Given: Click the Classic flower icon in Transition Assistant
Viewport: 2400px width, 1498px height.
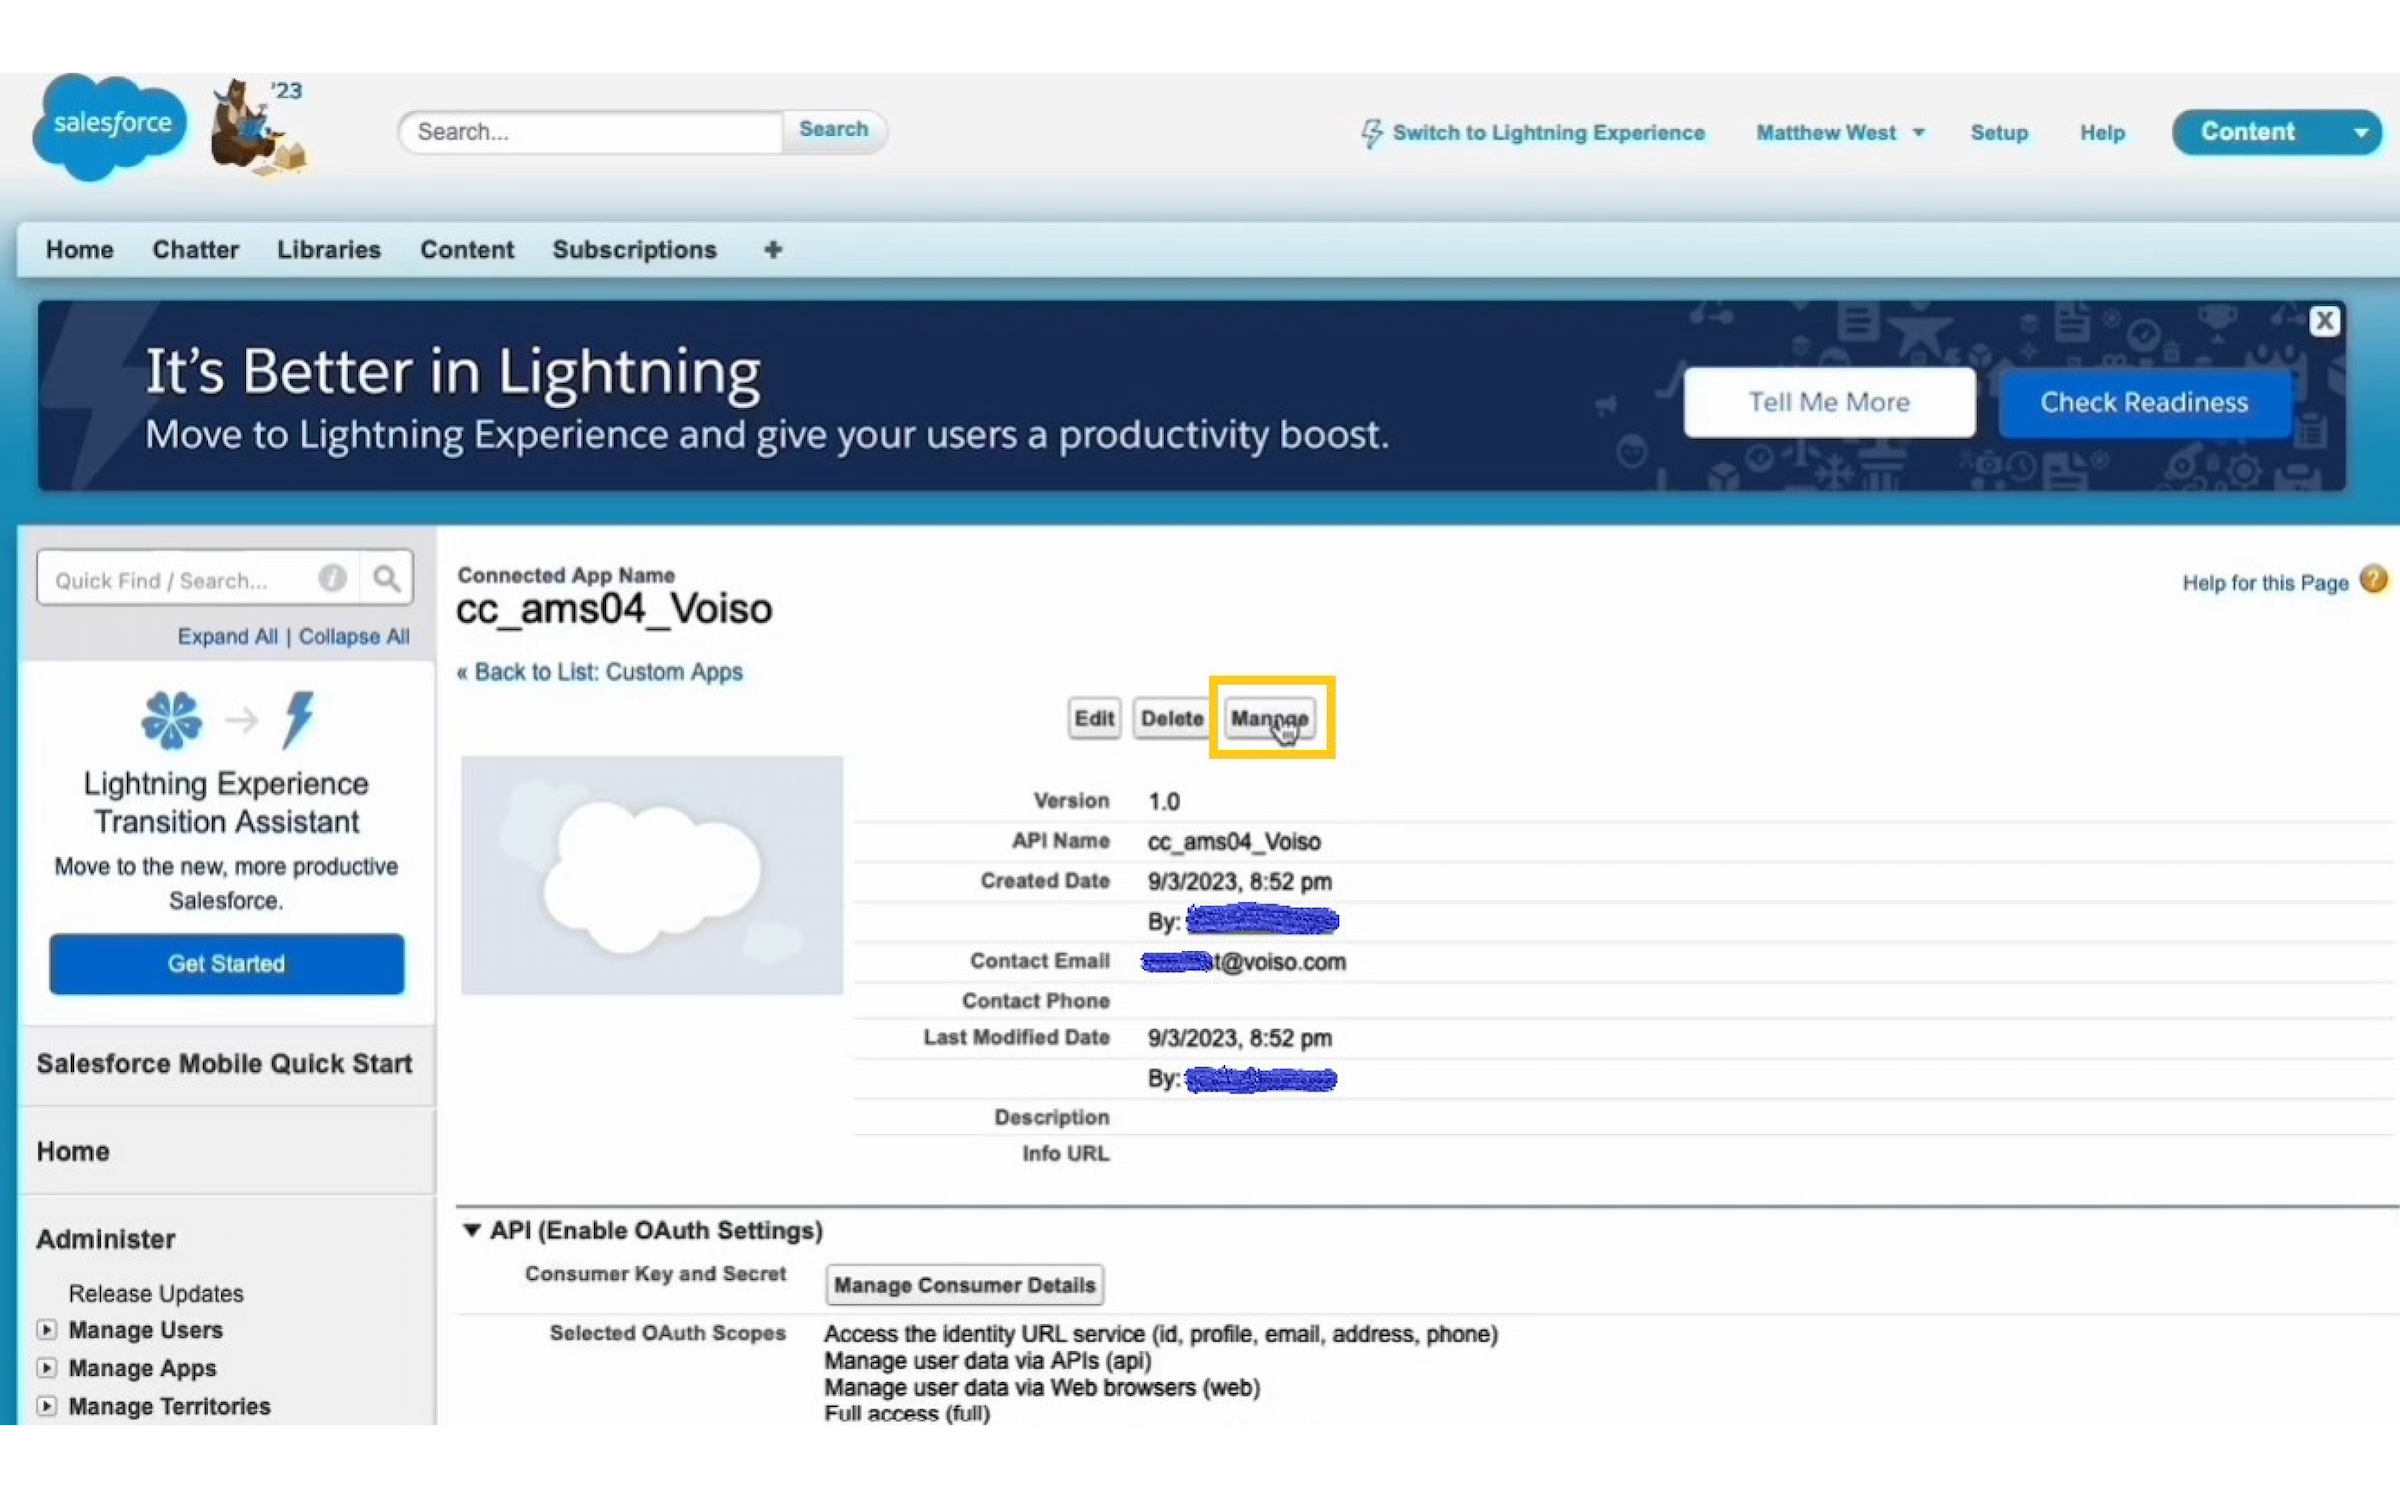Looking at the screenshot, I should [x=171, y=720].
